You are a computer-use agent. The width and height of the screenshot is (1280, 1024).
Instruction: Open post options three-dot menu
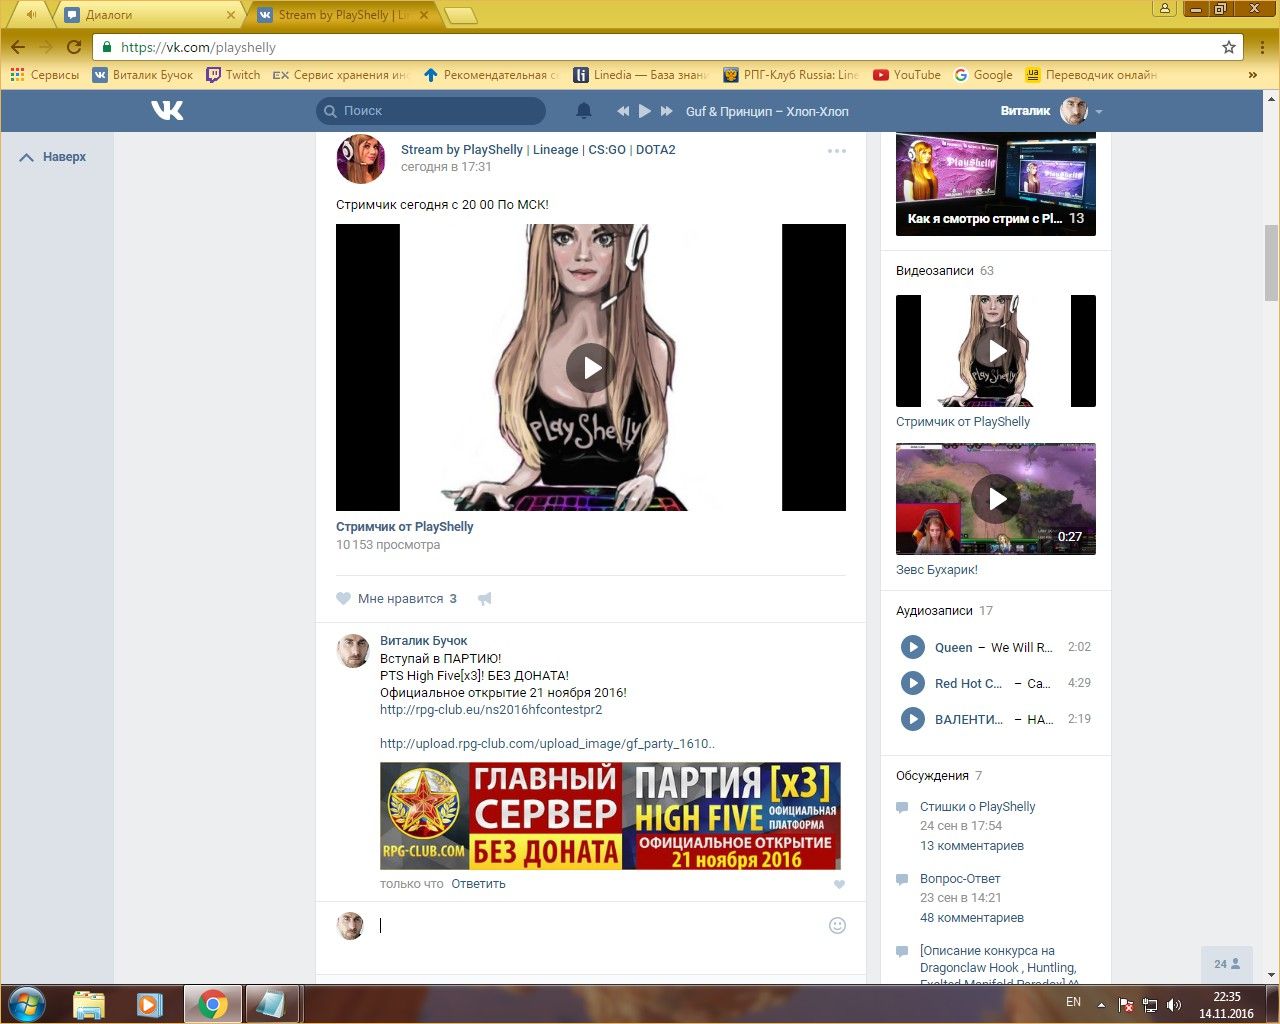837,151
